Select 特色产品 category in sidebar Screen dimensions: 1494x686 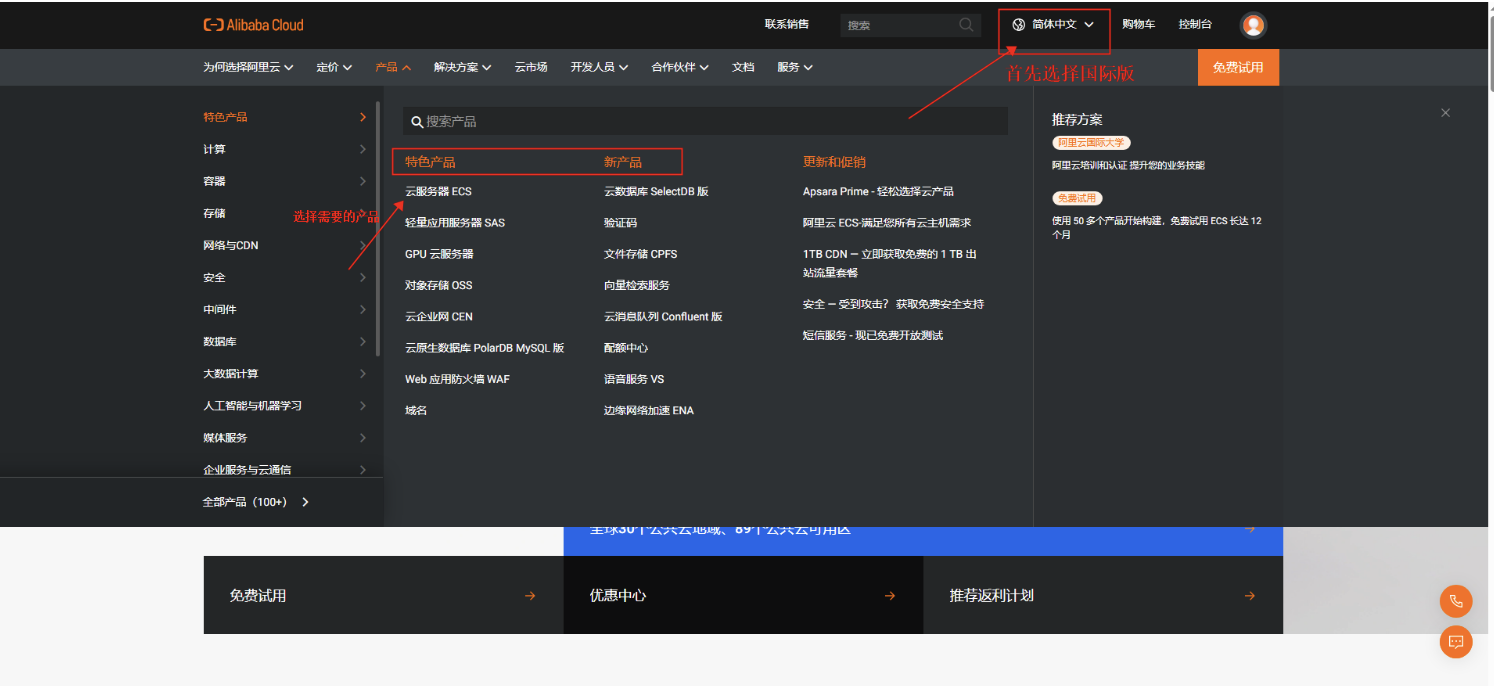tap(285, 117)
